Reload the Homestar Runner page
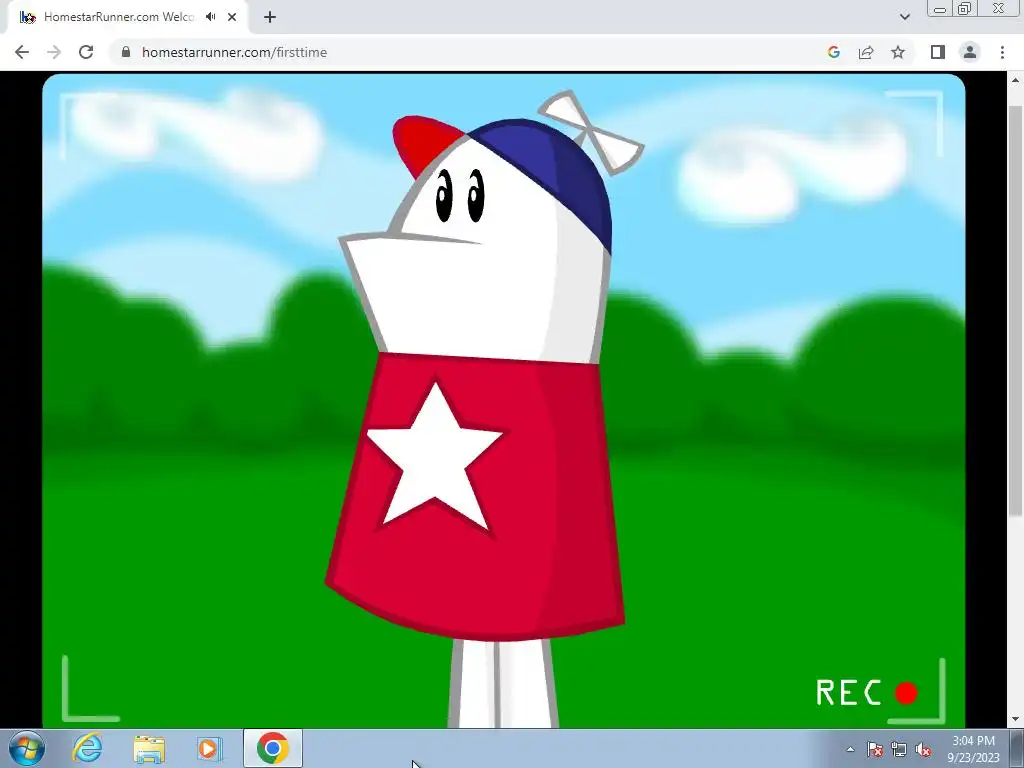 tap(86, 52)
